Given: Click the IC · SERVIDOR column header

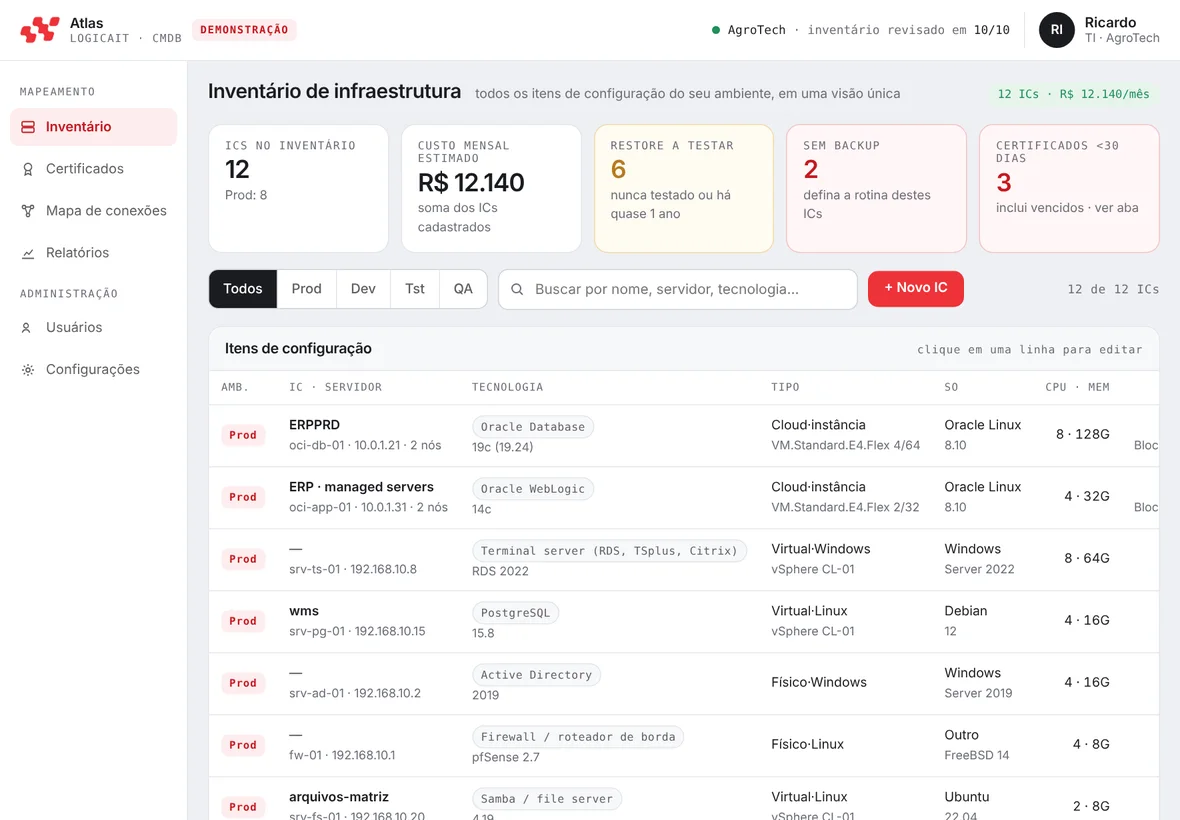Looking at the screenshot, I should tap(336, 387).
